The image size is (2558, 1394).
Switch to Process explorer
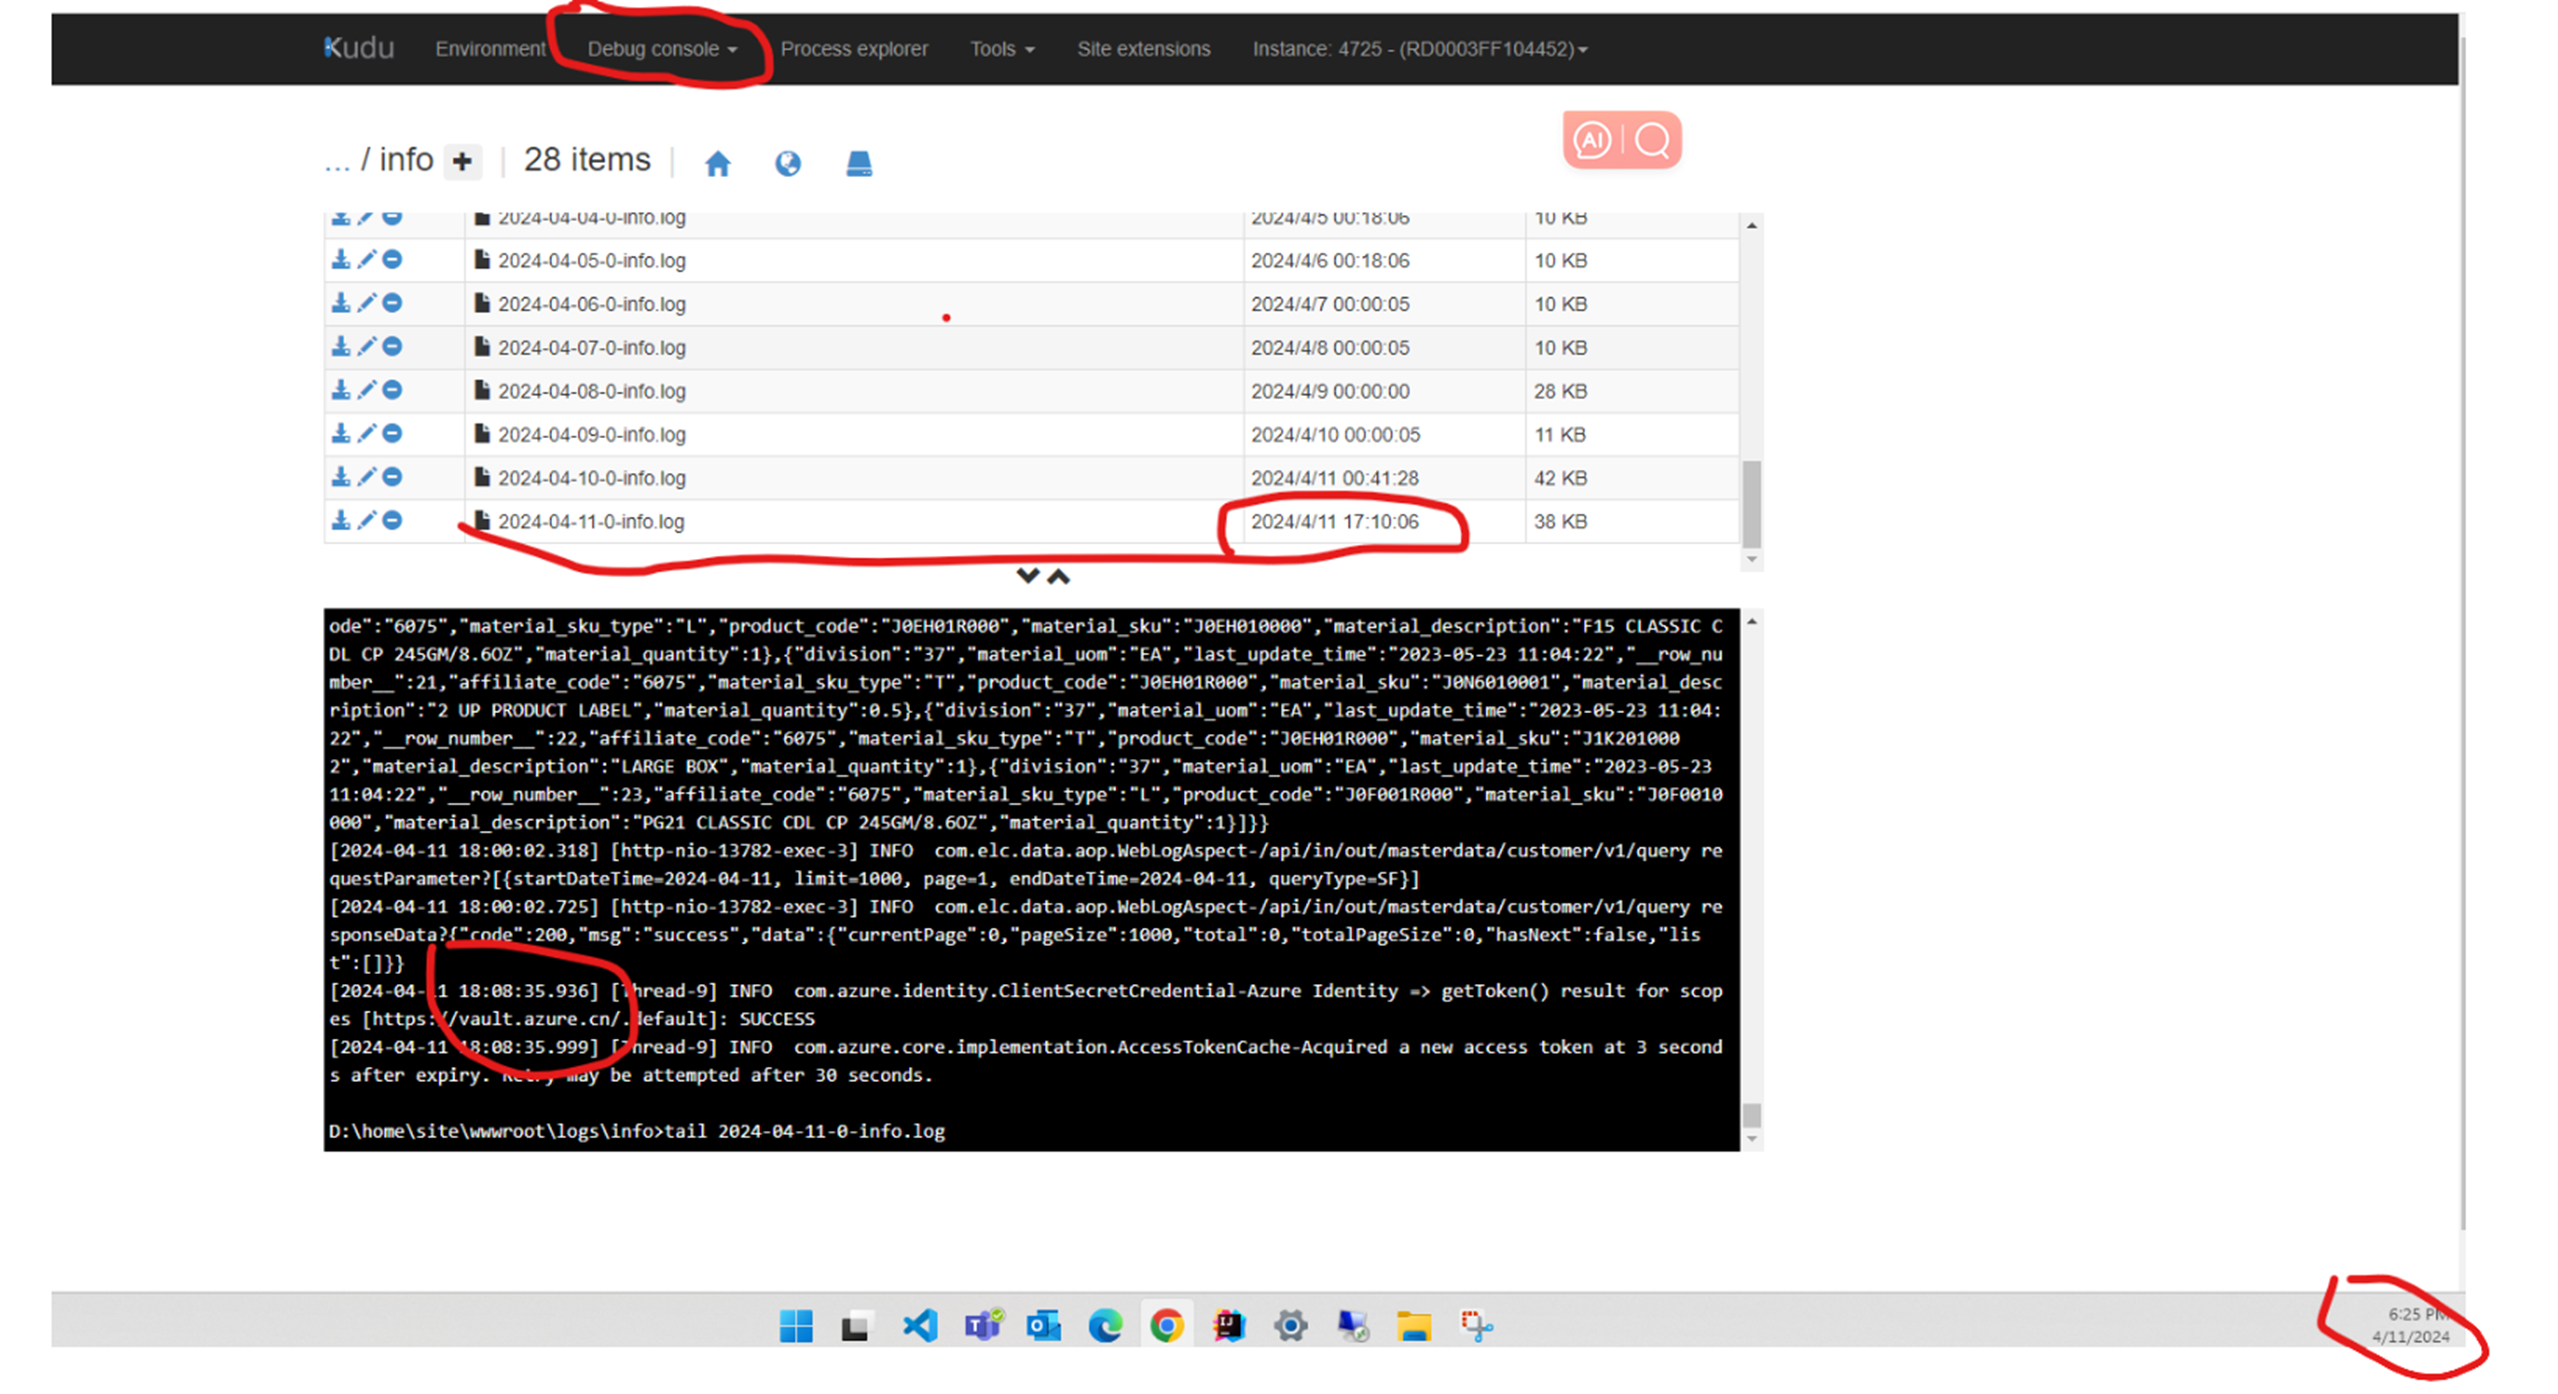pos(855,48)
